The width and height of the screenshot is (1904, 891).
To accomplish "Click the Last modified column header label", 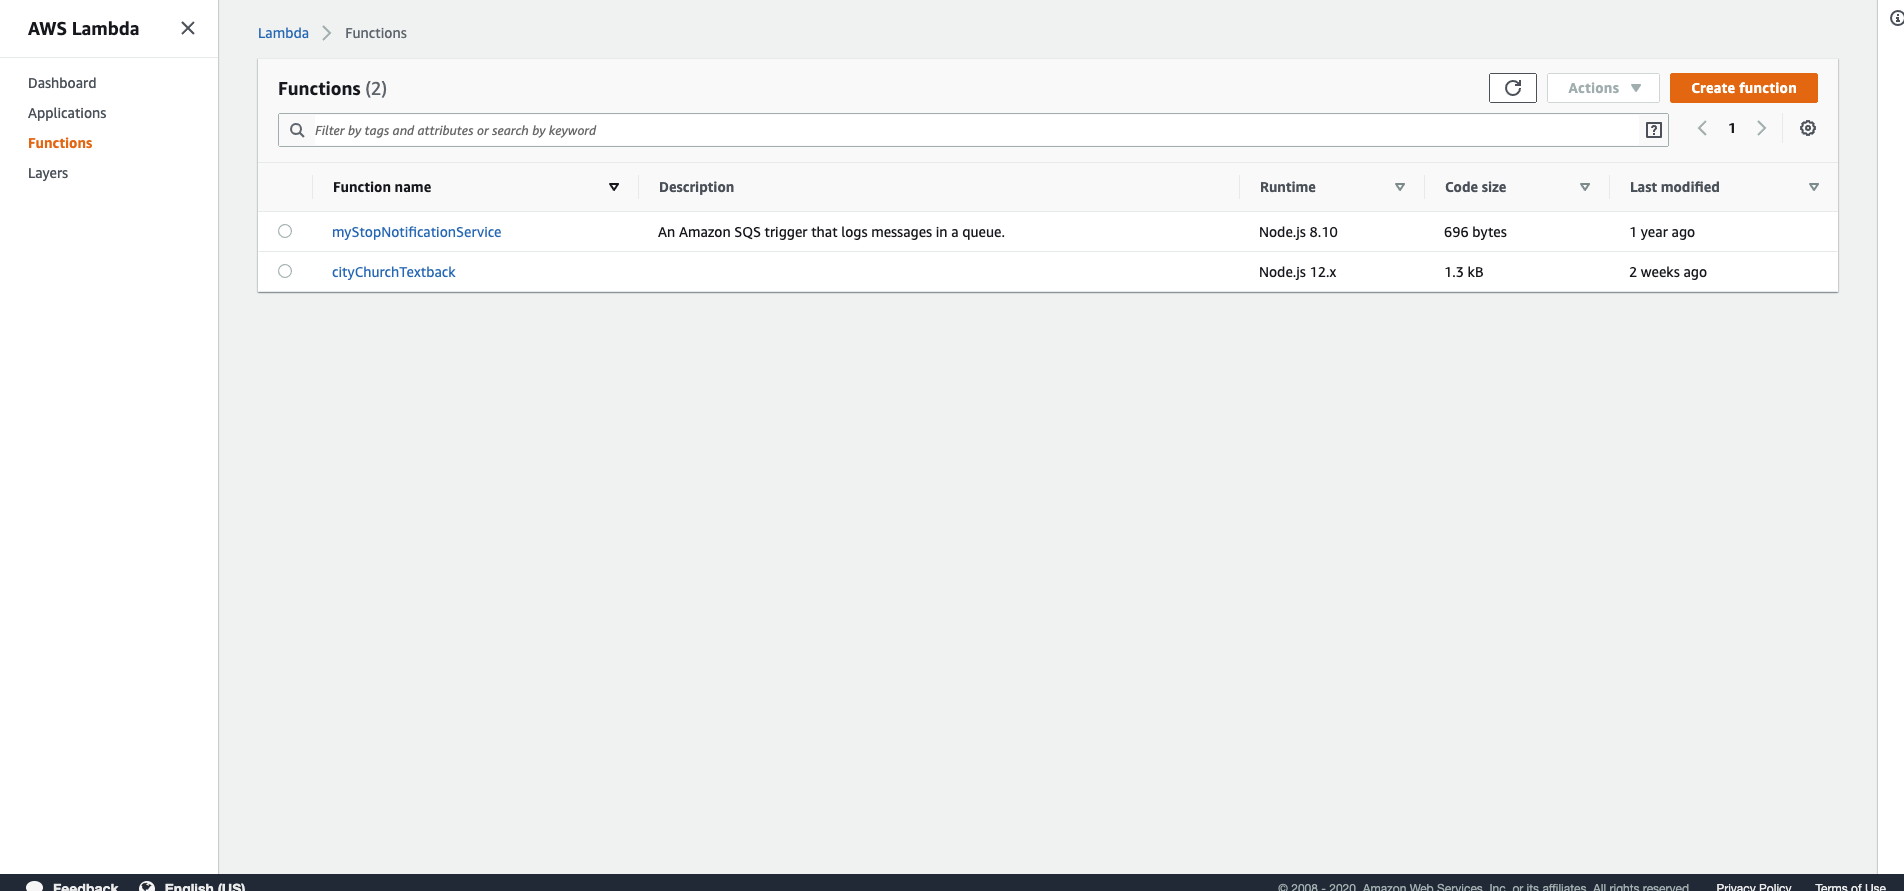I will click(1674, 187).
